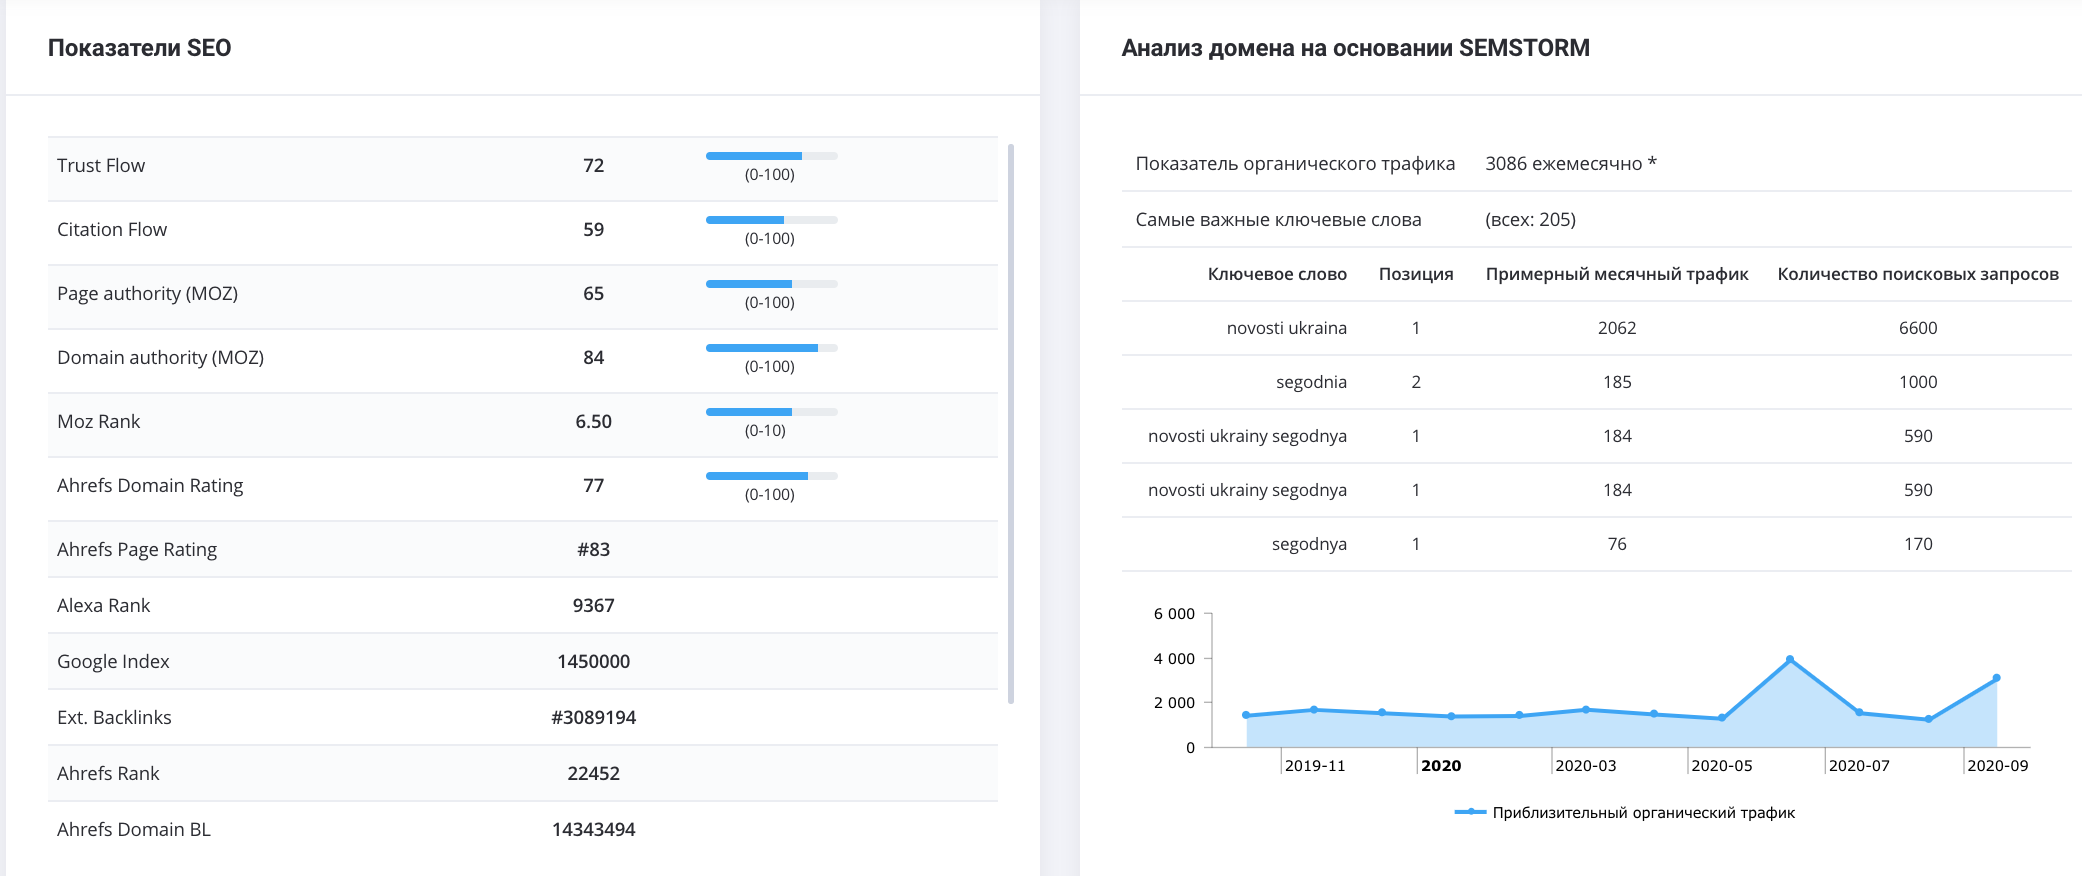
Task: Click the 'Page authority (MOZ)' label
Action: (x=147, y=293)
